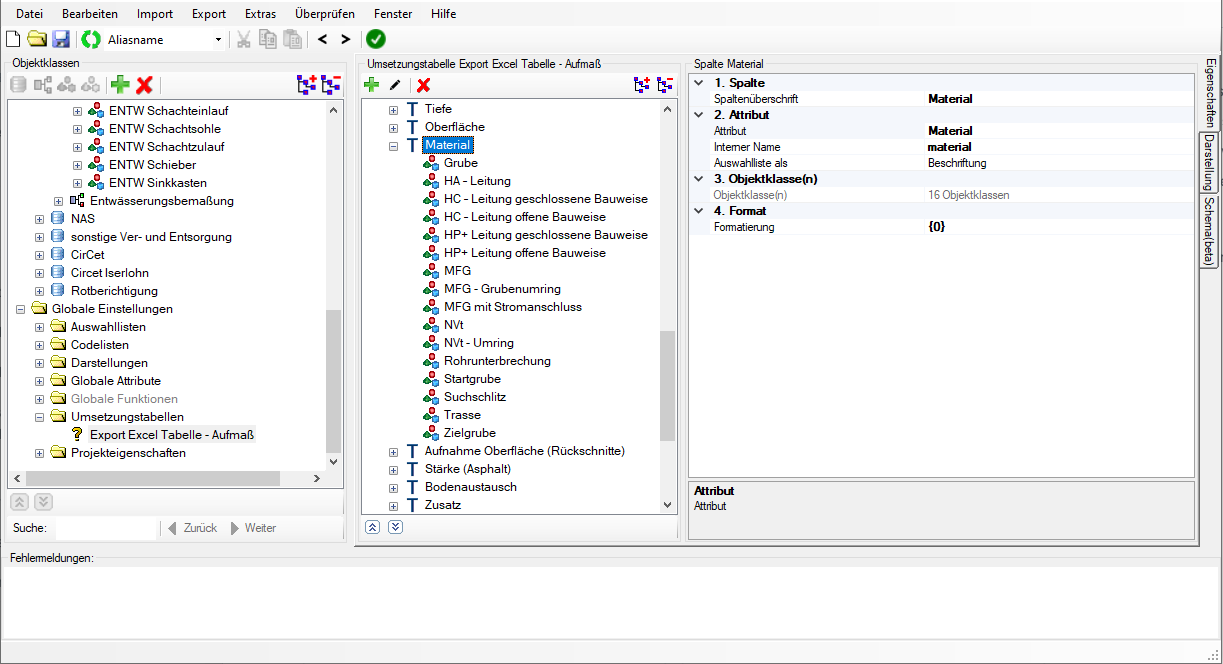The image size is (1223, 664).
Task: Click the Suche input field
Action: 105,528
